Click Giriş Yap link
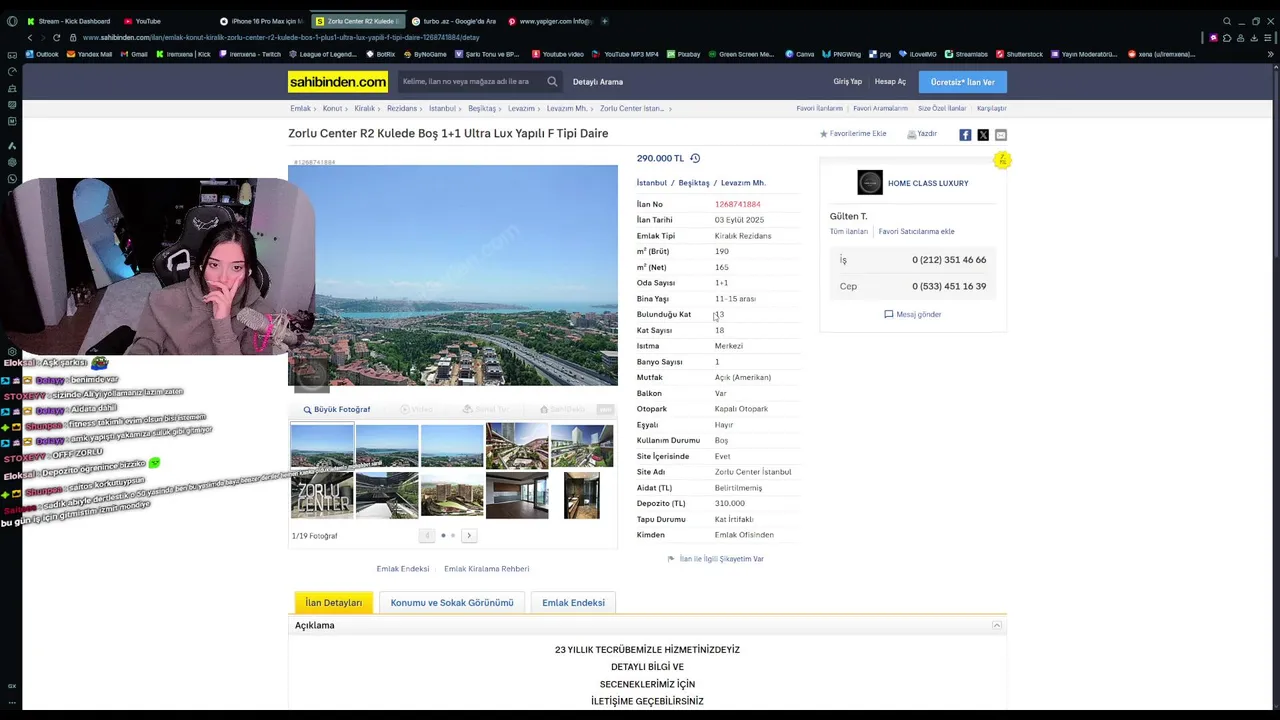This screenshot has height=720, width=1280. (x=847, y=82)
